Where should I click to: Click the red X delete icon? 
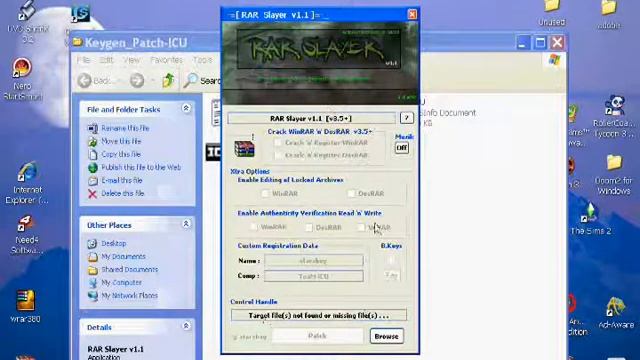tap(93, 193)
